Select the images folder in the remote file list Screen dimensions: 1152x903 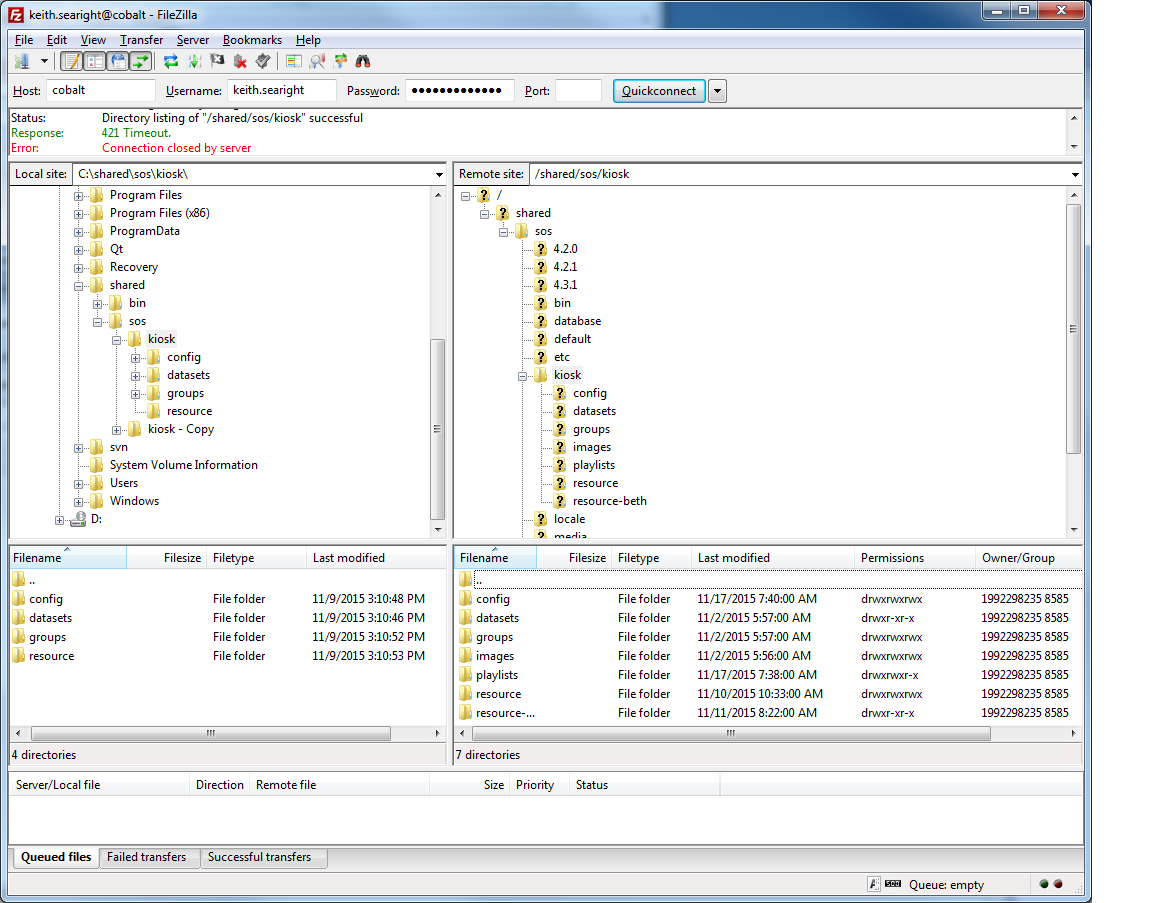coord(494,656)
